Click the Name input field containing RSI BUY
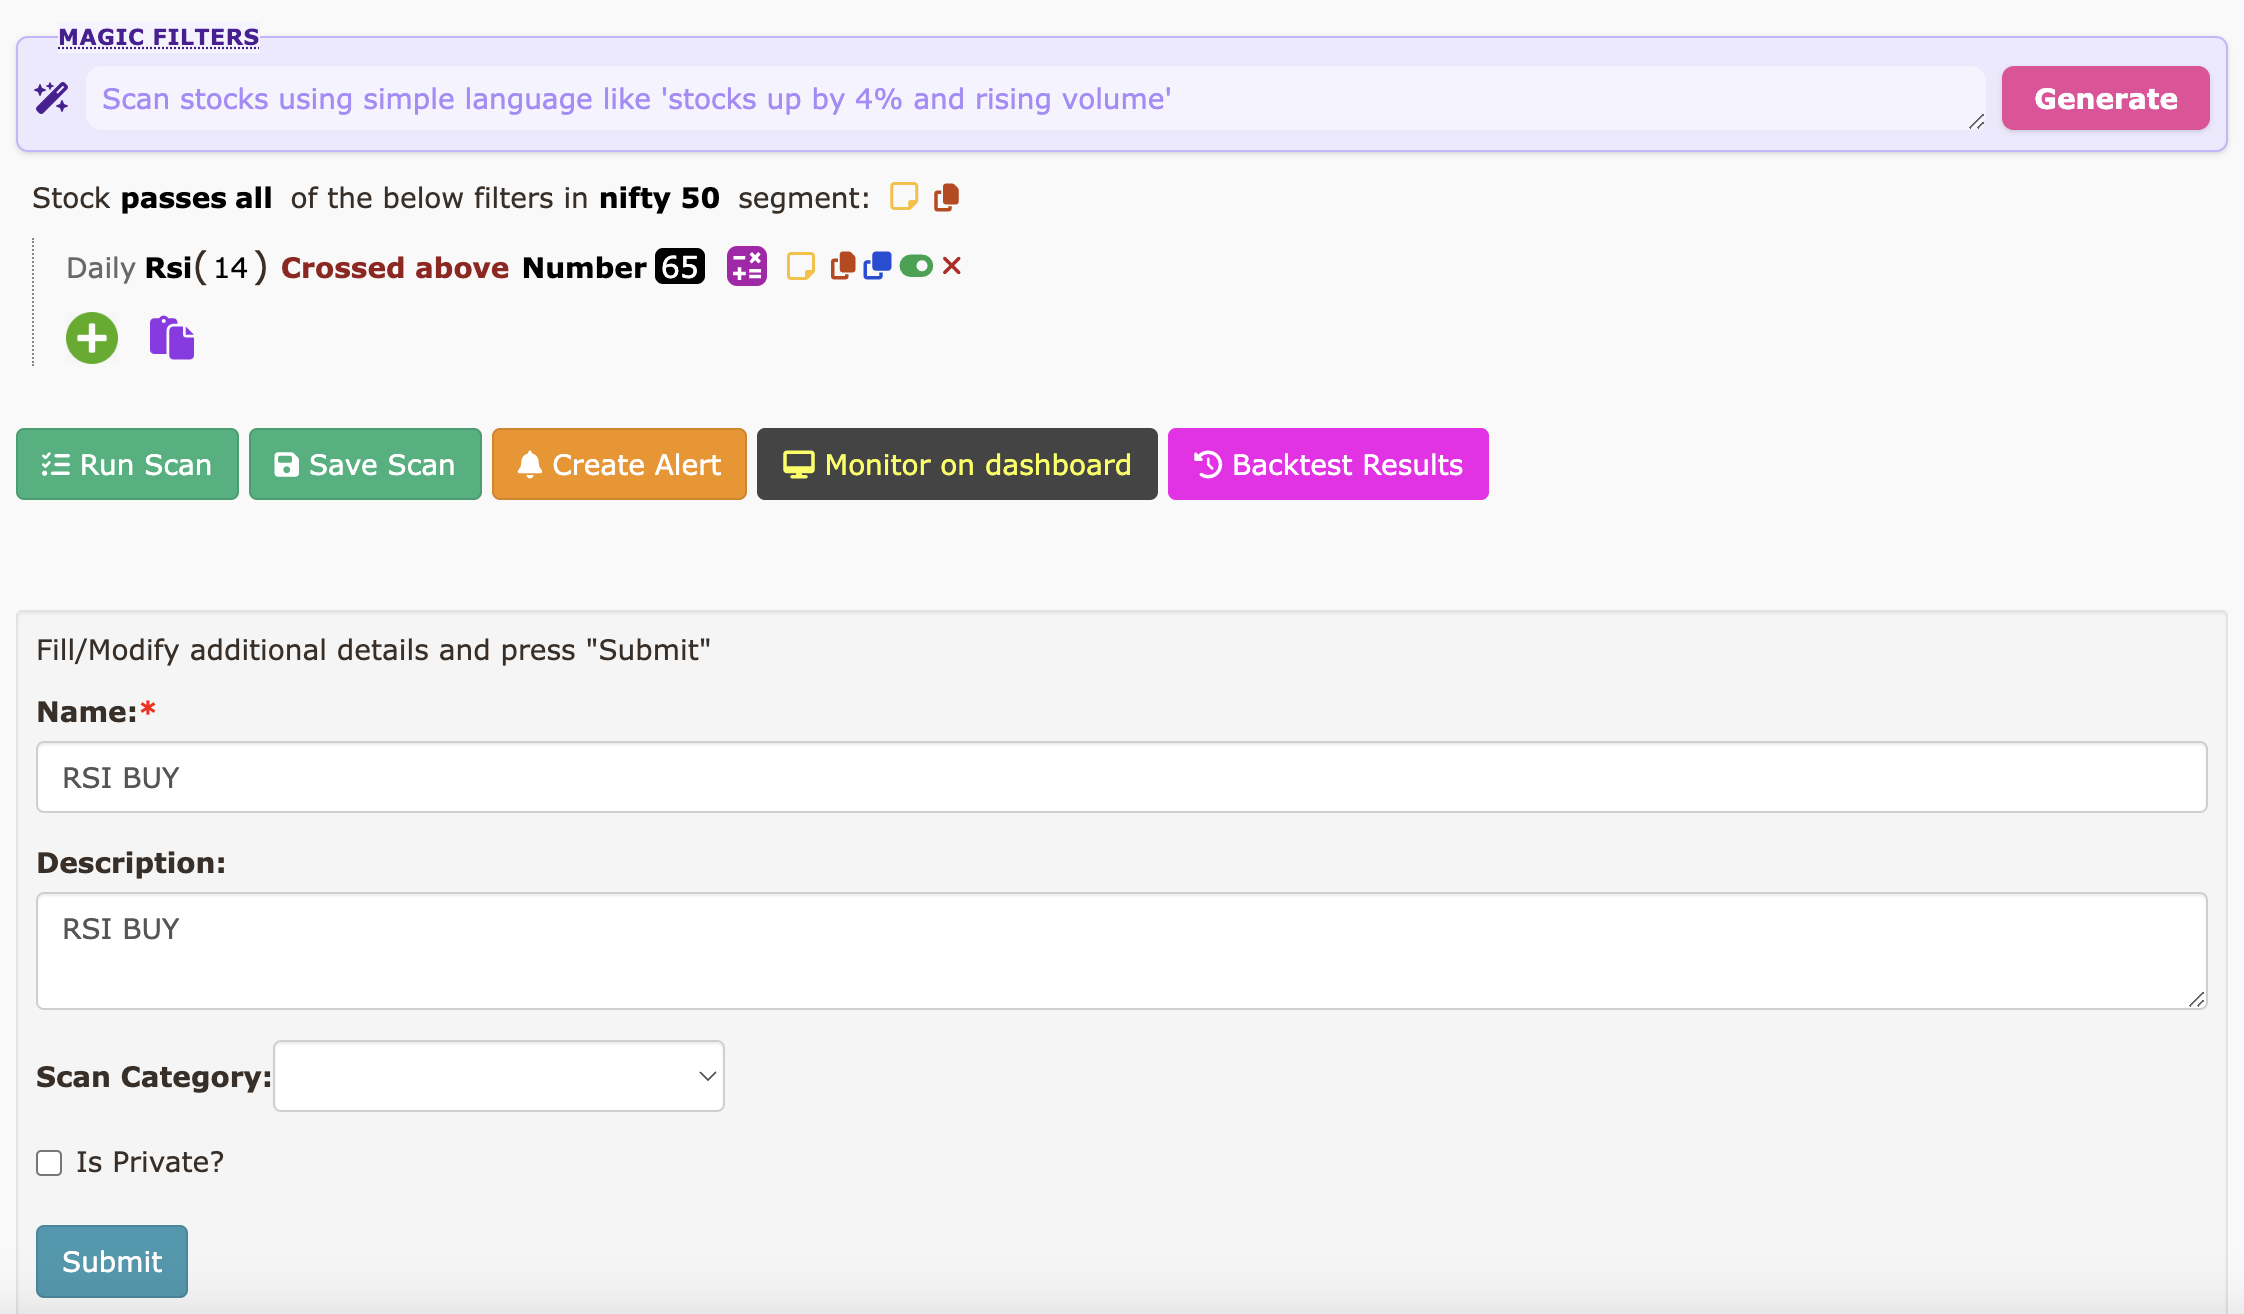Image resolution: width=2244 pixels, height=1314 pixels. 1121,777
